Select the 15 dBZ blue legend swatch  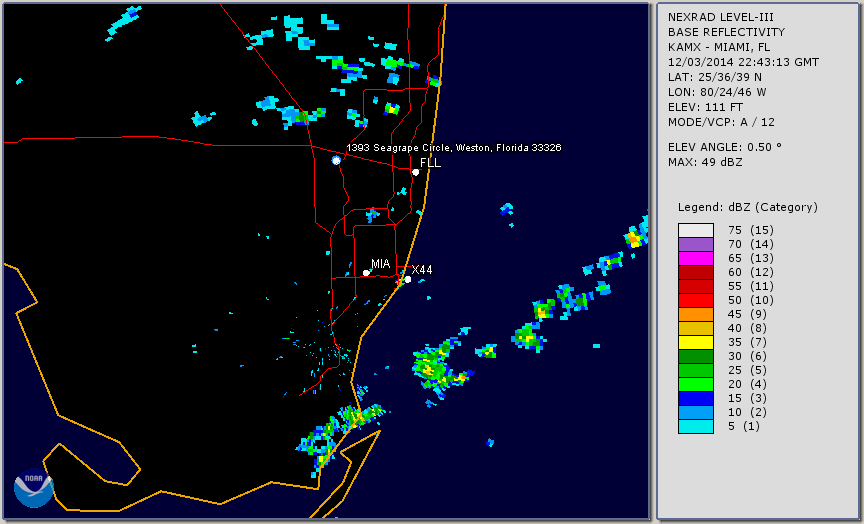pyautogui.click(x=696, y=398)
